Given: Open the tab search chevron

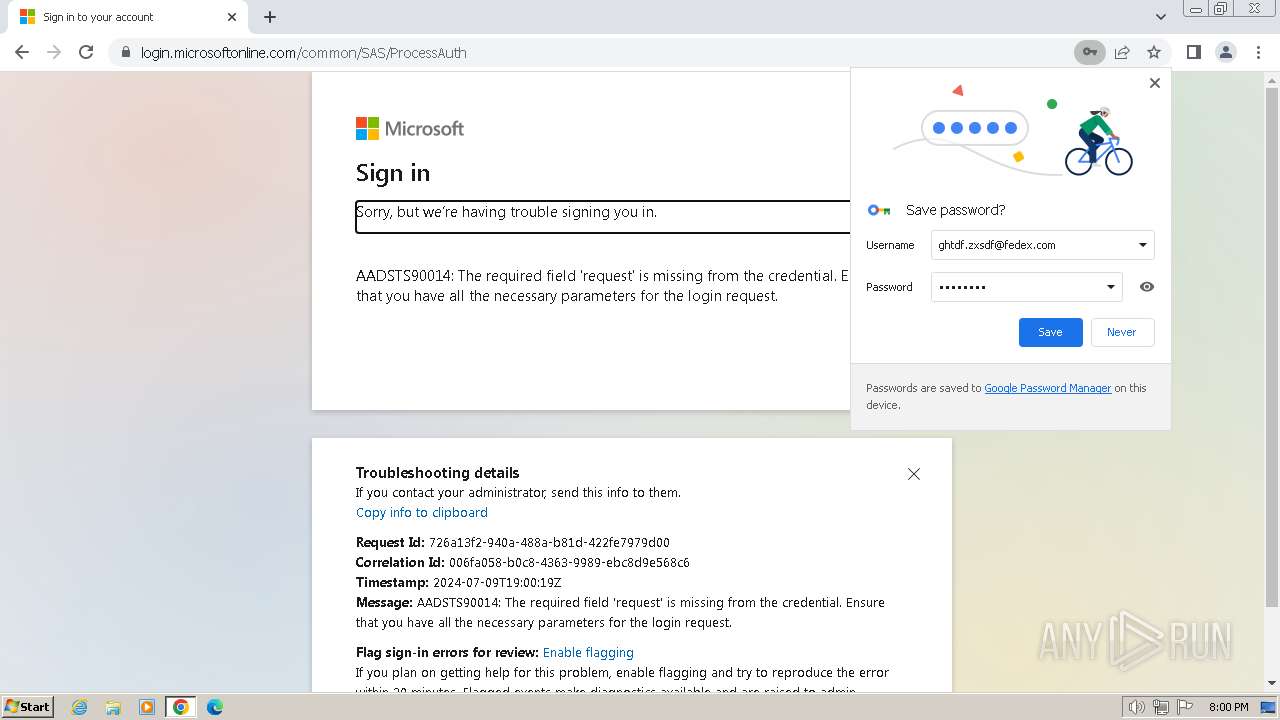Looking at the screenshot, I should point(1161,17).
